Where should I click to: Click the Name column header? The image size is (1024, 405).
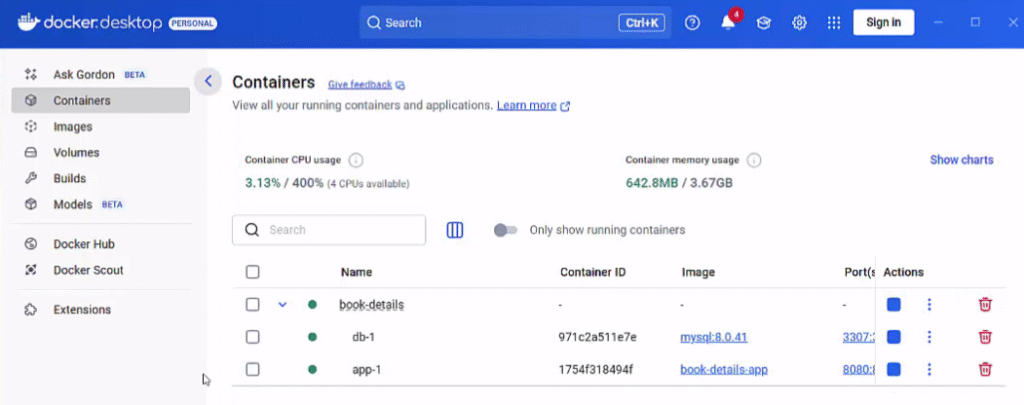[357, 272]
